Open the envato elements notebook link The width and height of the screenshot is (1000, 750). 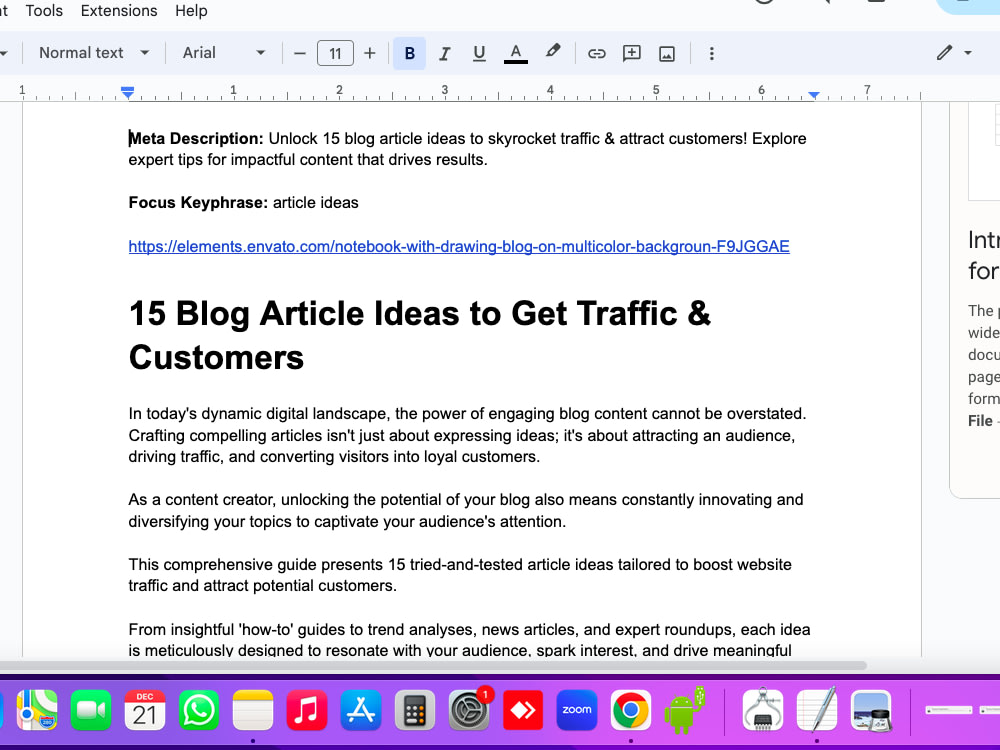[459, 246]
